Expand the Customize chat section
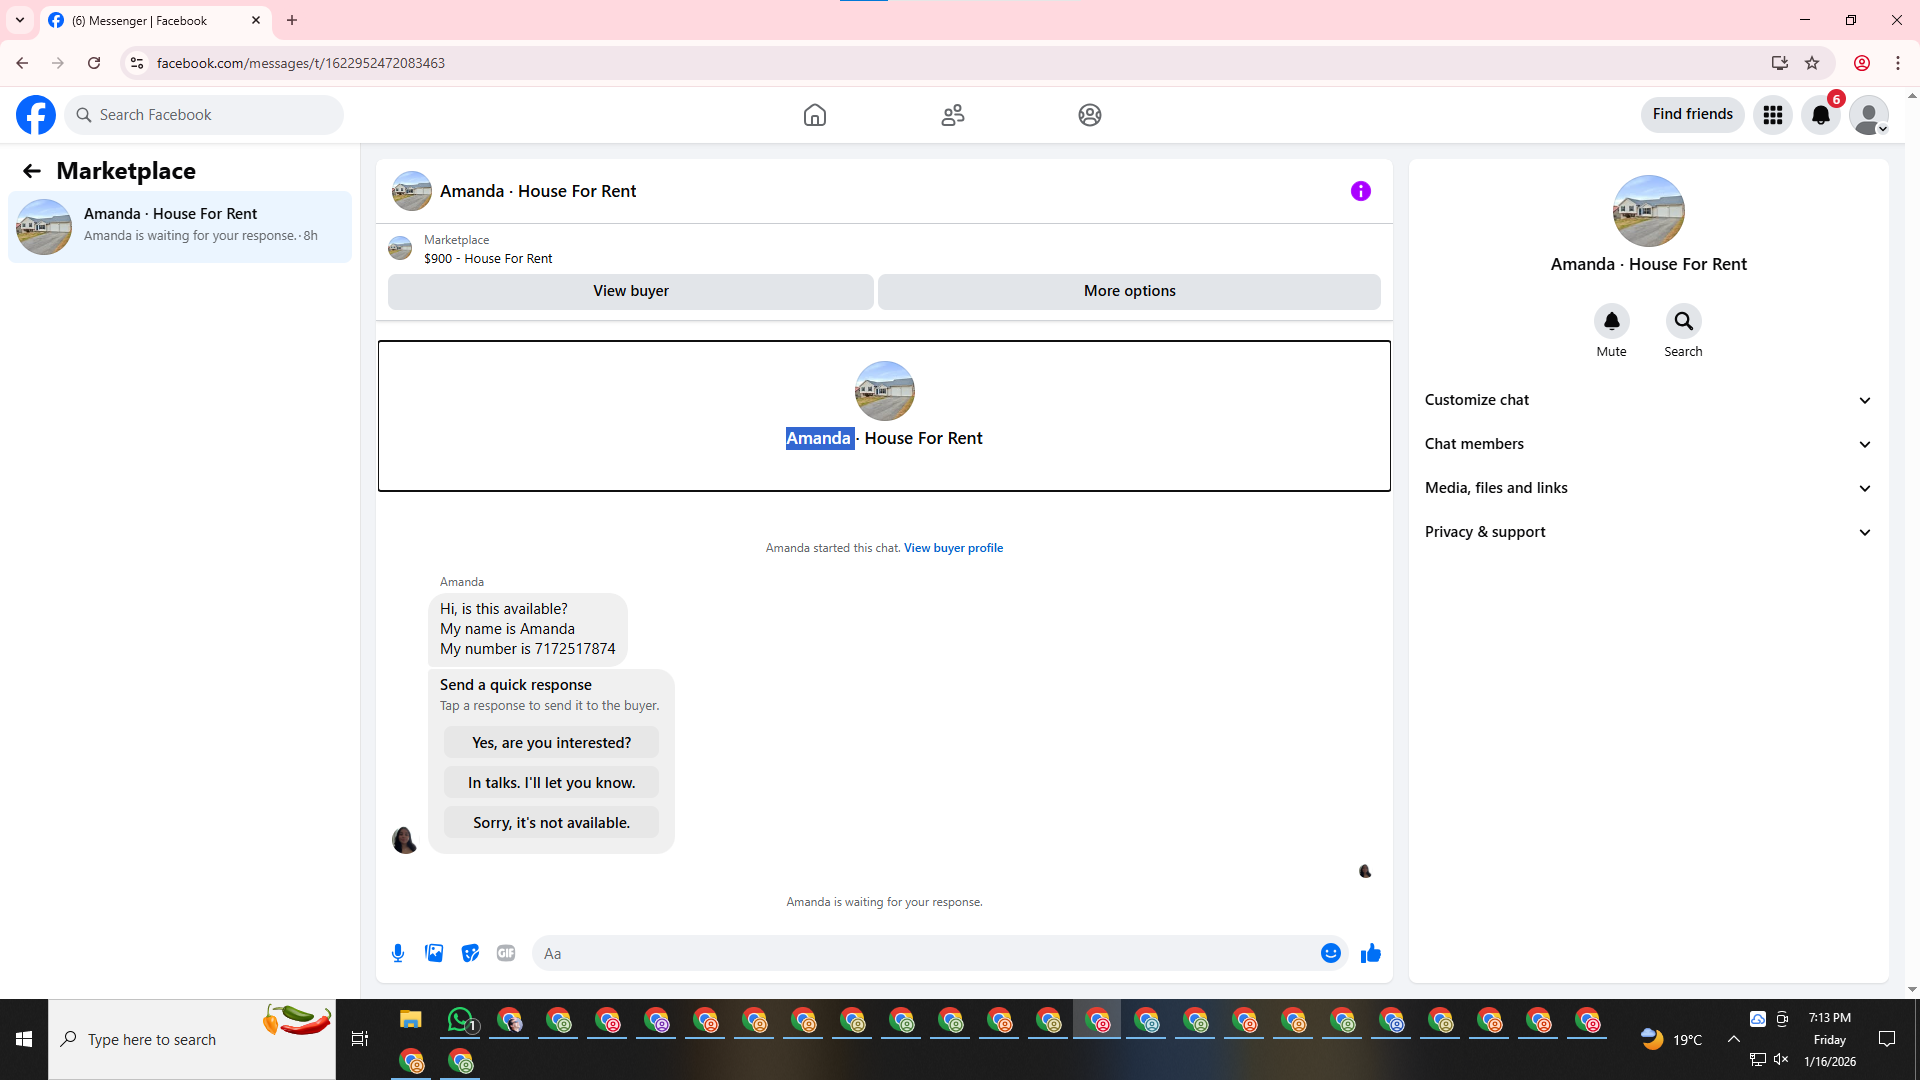 tap(1648, 400)
